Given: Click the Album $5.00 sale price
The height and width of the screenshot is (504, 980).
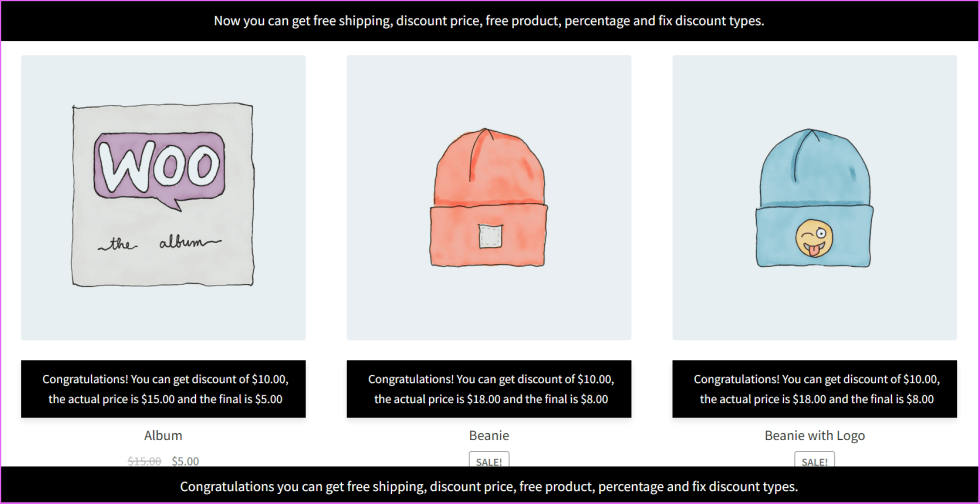Looking at the screenshot, I should tap(185, 461).
